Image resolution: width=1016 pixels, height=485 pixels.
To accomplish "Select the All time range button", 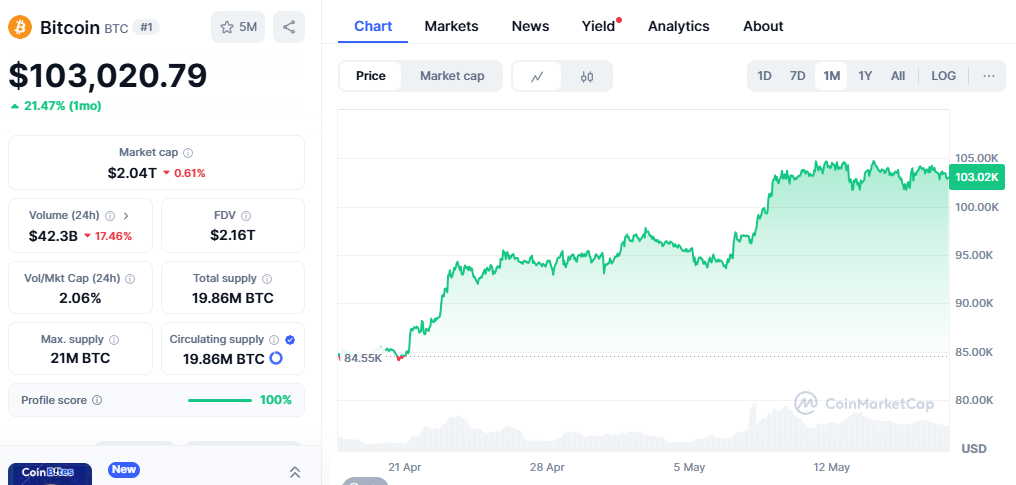I will point(898,76).
